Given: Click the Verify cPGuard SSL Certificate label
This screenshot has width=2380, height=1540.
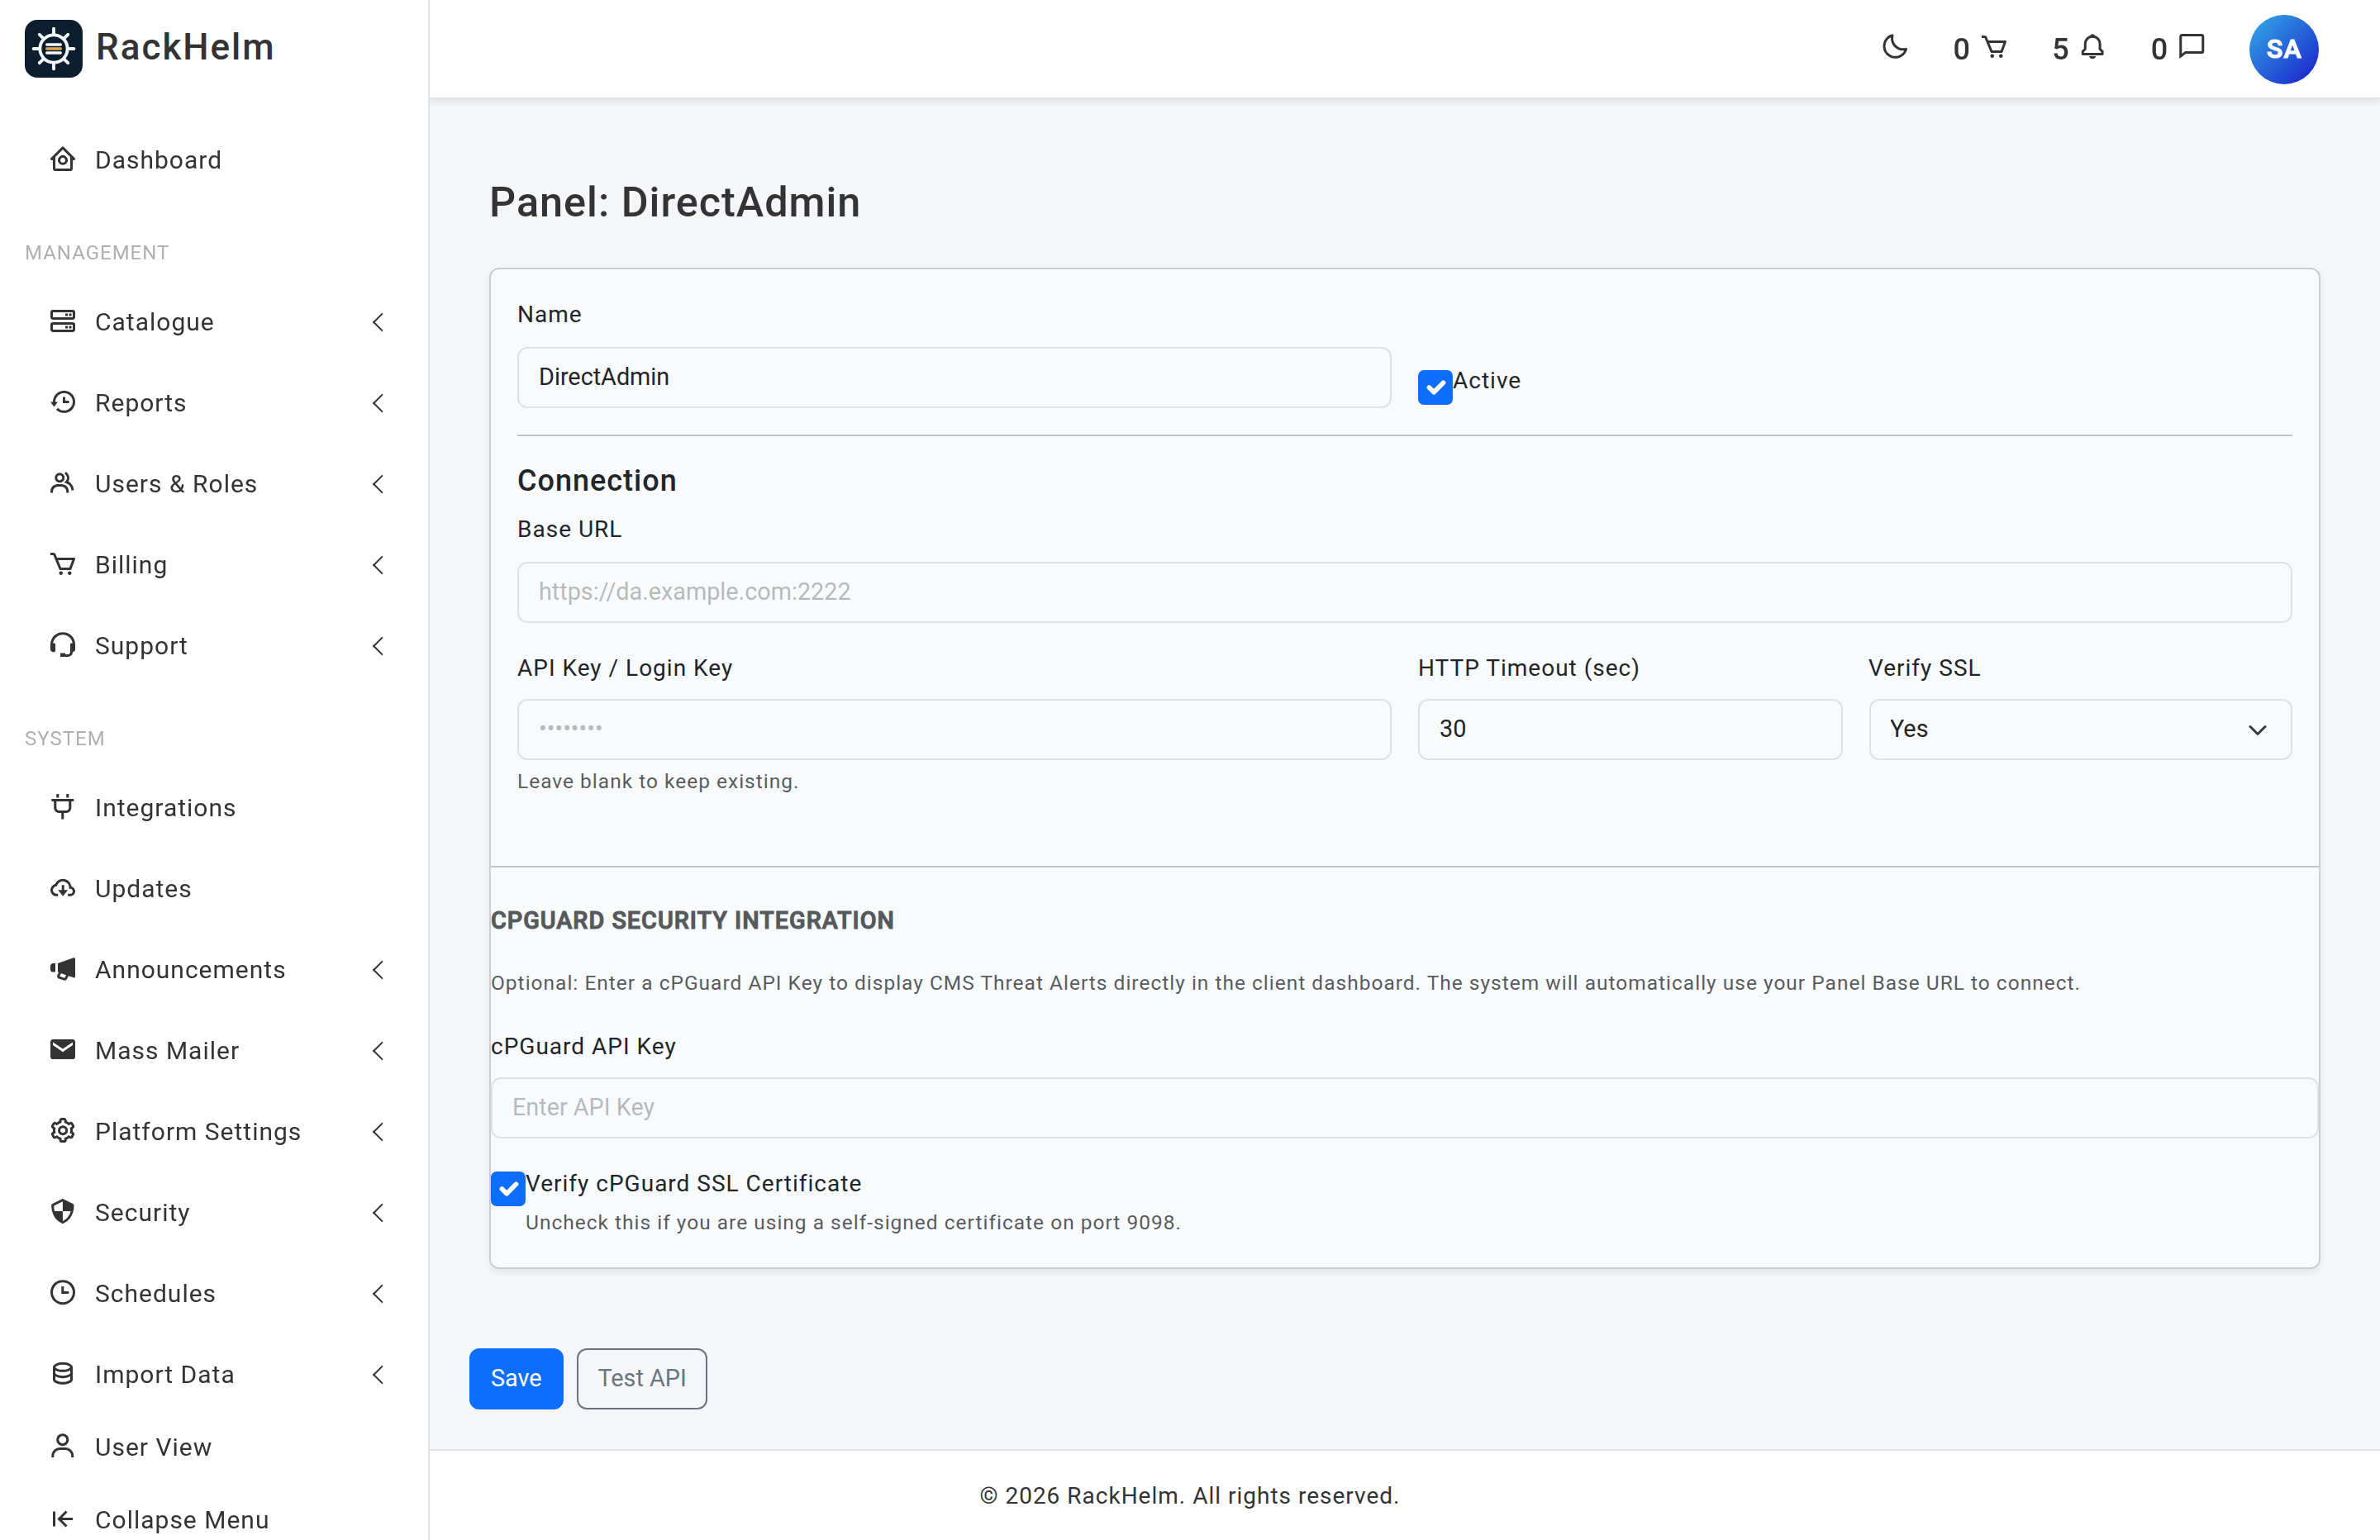Looking at the screenshot, I should point(693,1183).
